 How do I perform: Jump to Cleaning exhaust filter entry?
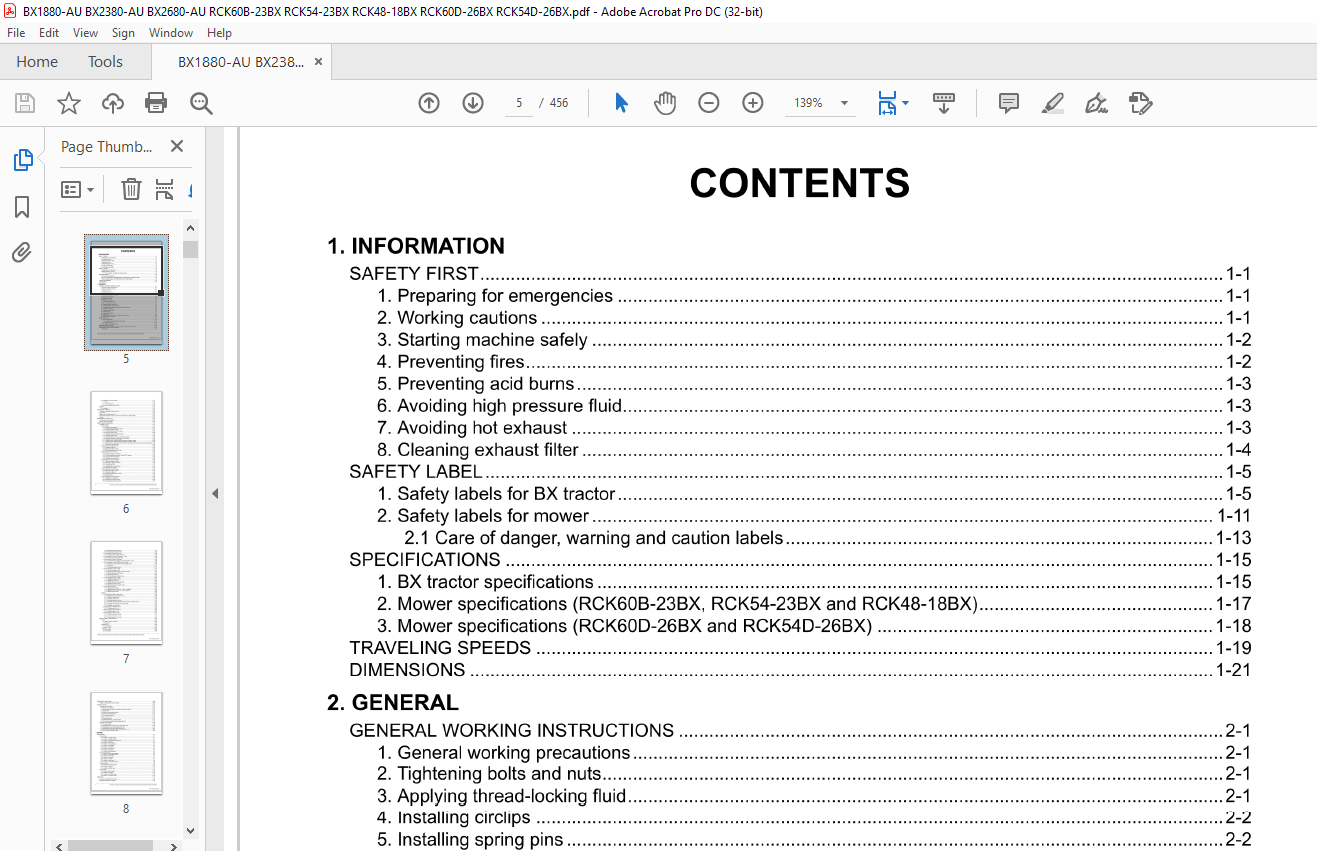coord(814,450)
